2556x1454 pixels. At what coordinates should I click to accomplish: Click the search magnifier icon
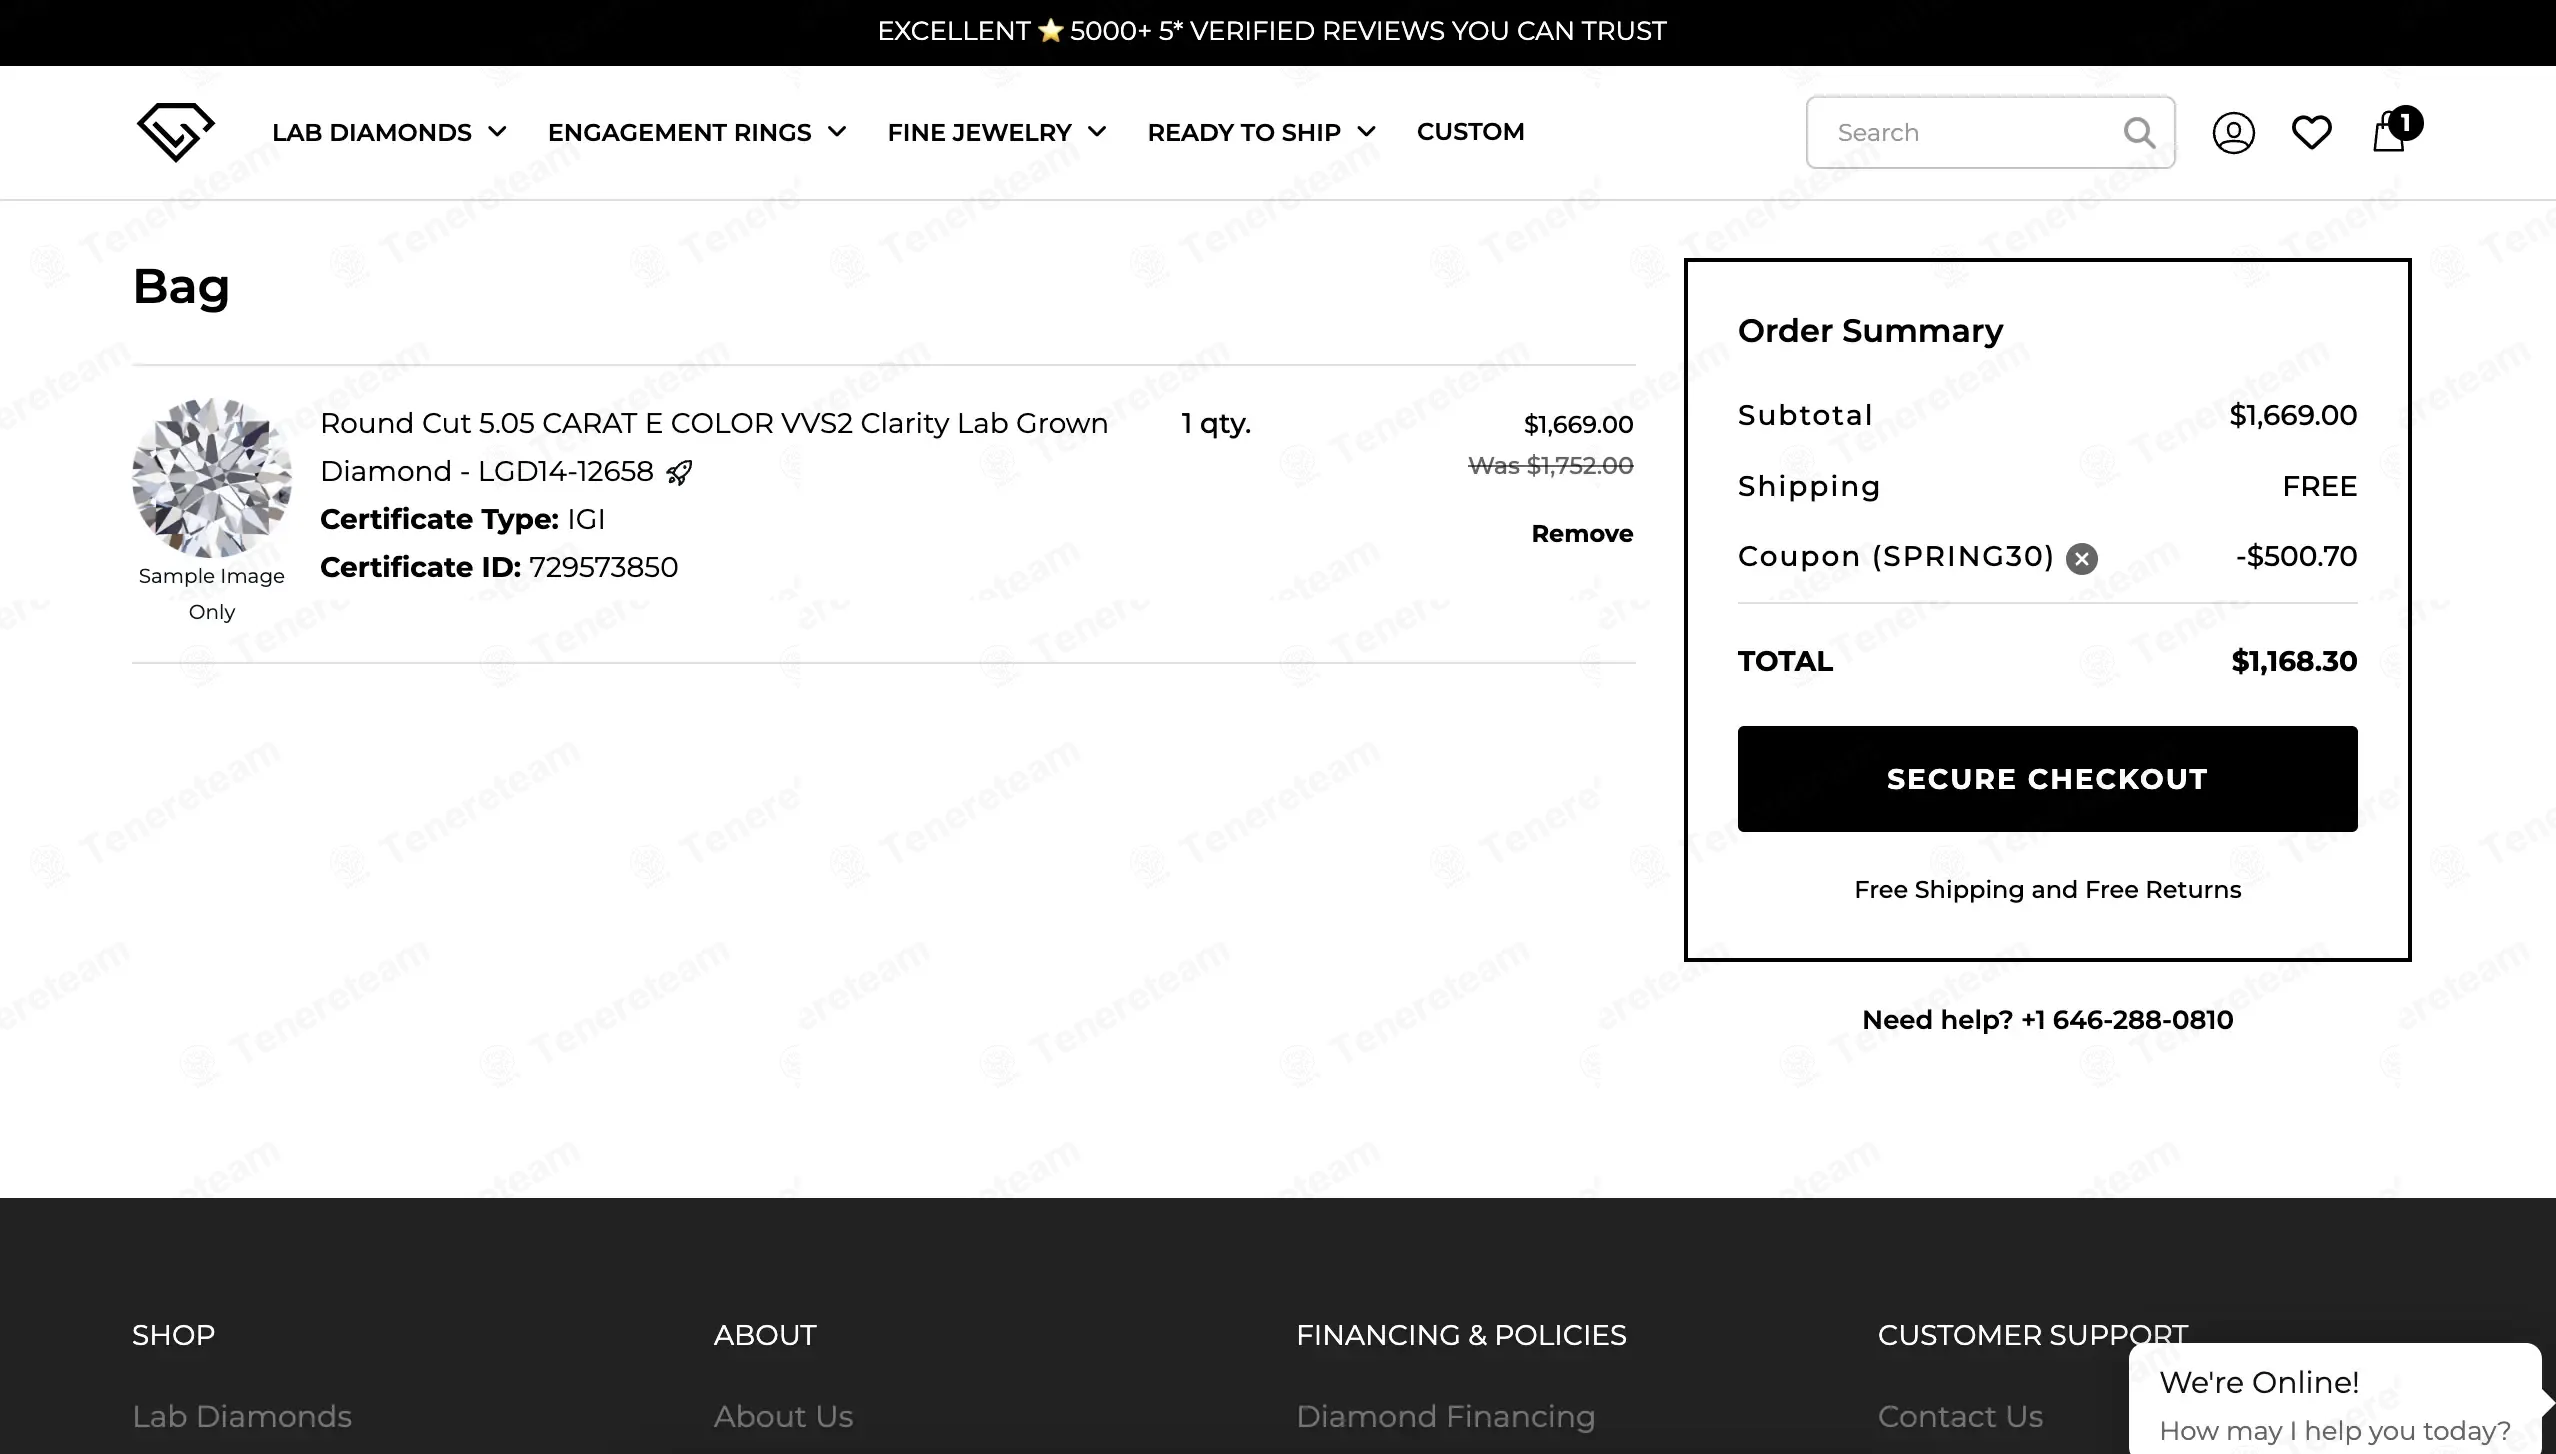click(x=2139, y=132)
